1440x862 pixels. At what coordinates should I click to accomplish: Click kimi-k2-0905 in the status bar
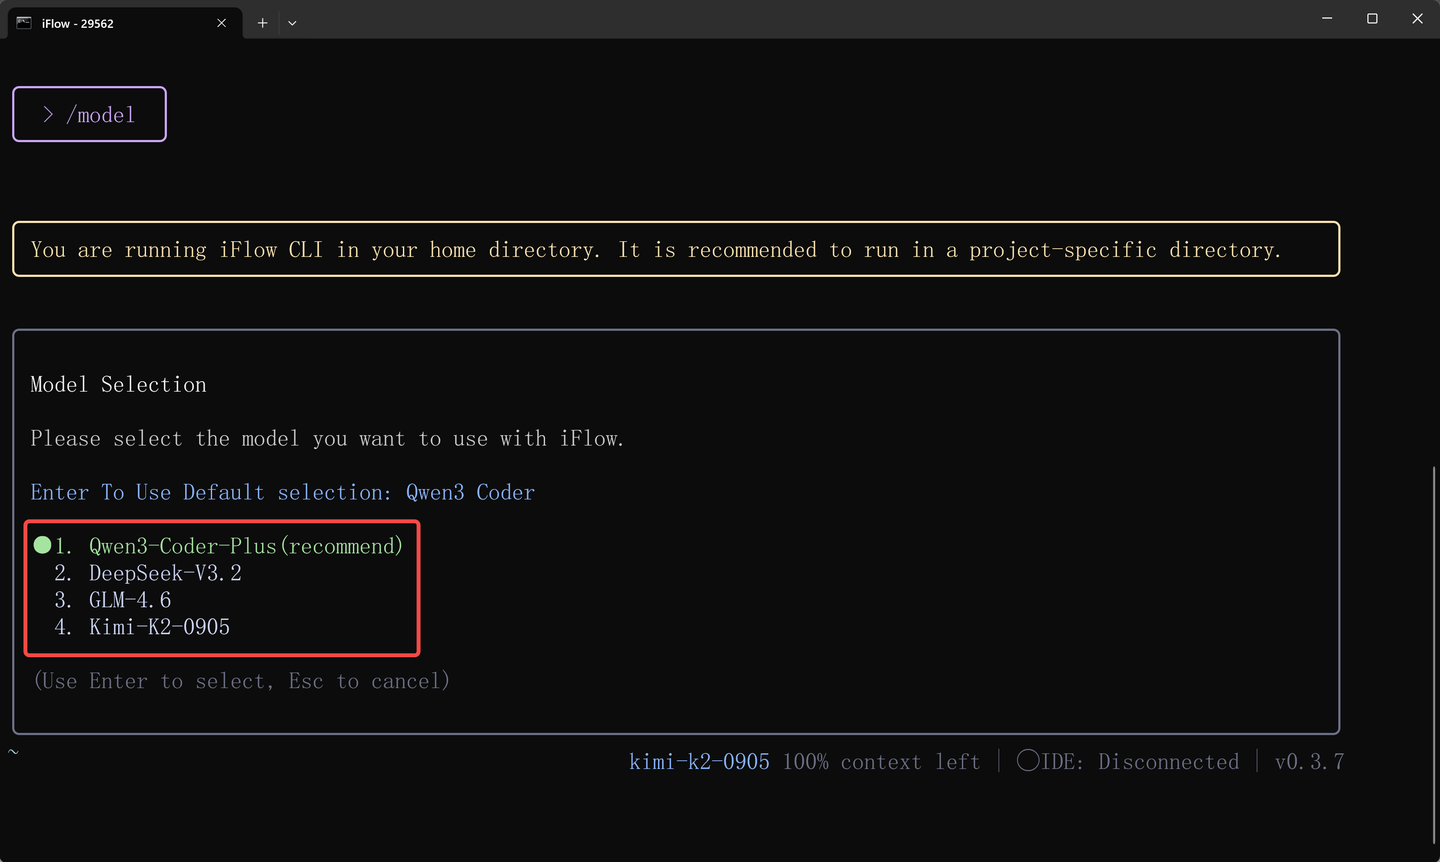point(698,761)
